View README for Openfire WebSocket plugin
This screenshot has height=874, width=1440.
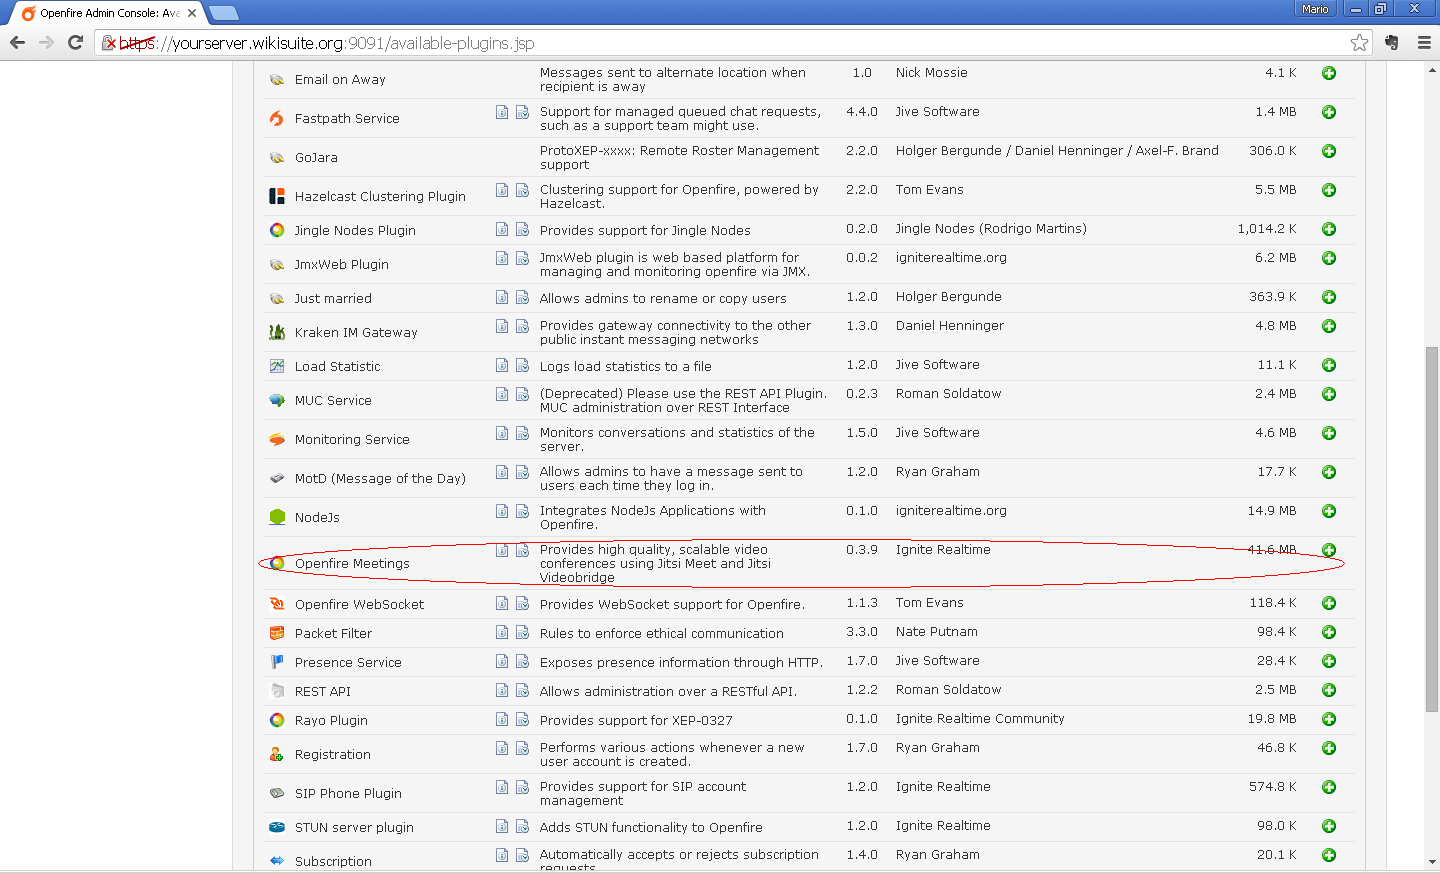coord(502,603)
